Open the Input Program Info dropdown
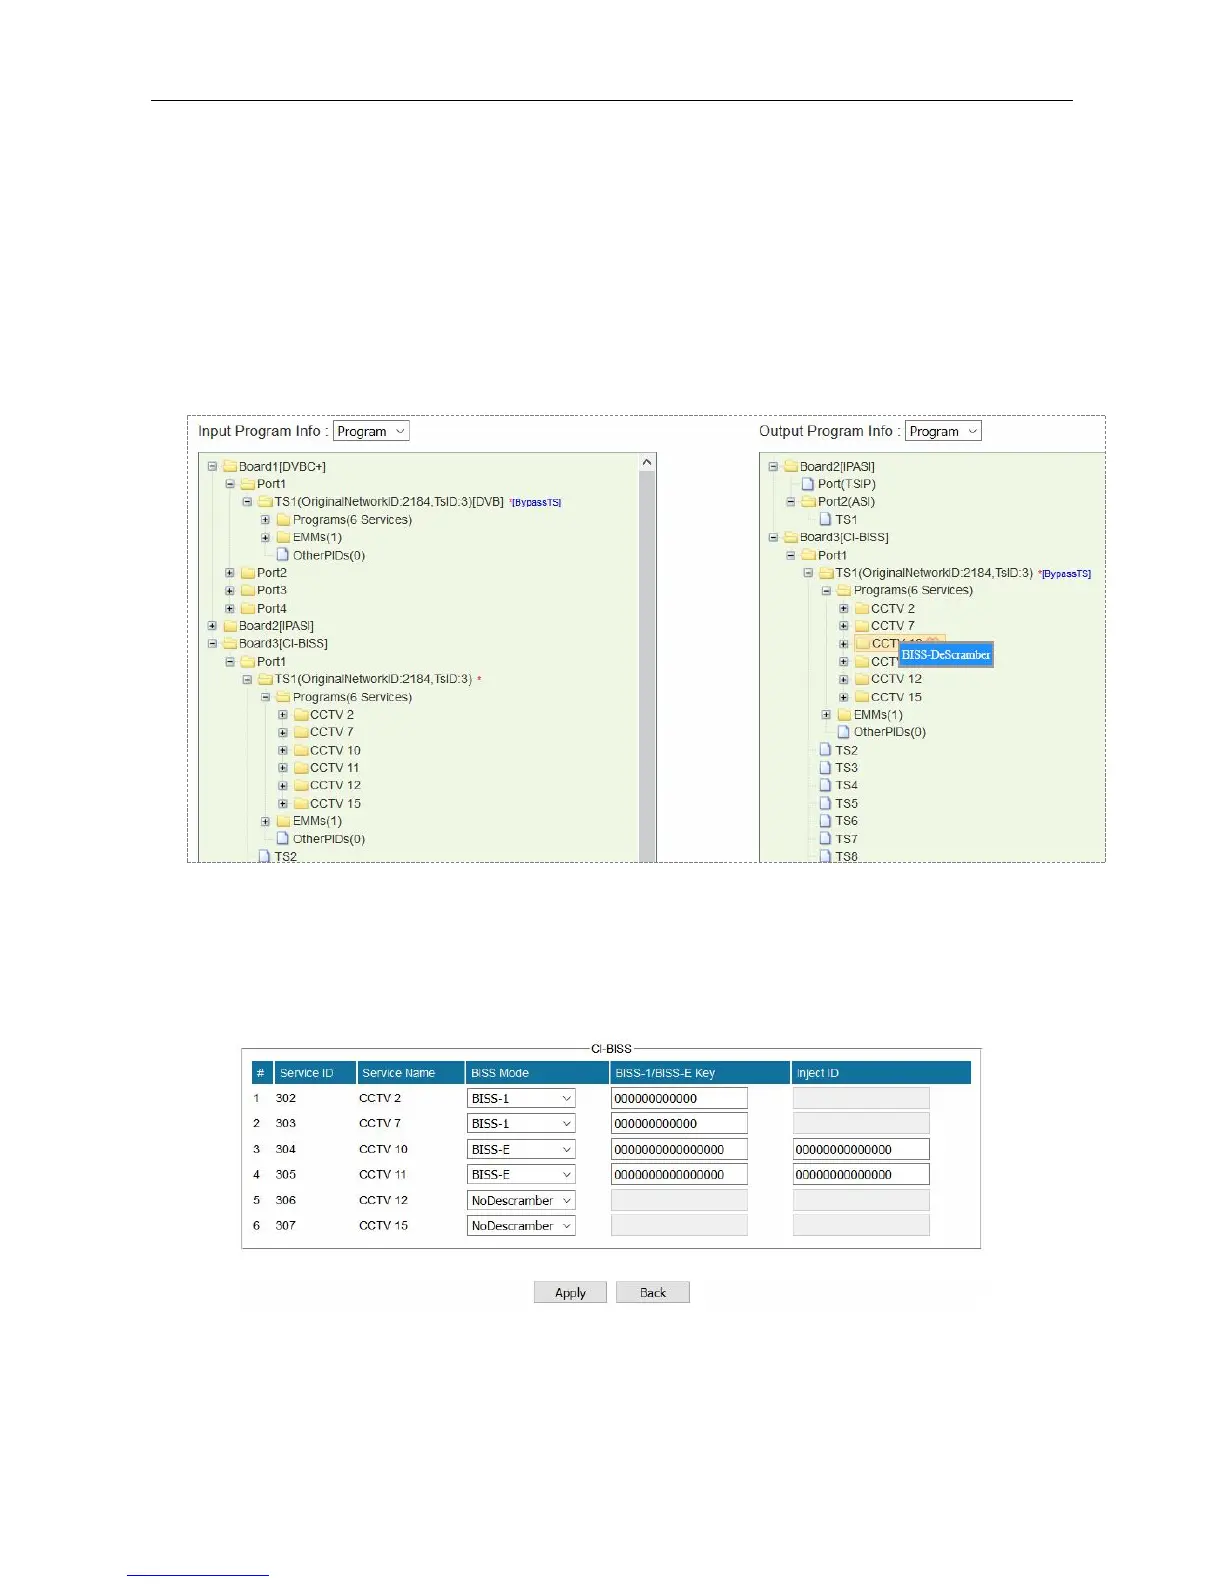The height and width of the screenshot is (1584, 1224). pyautogui.click(x=371, y=431)
